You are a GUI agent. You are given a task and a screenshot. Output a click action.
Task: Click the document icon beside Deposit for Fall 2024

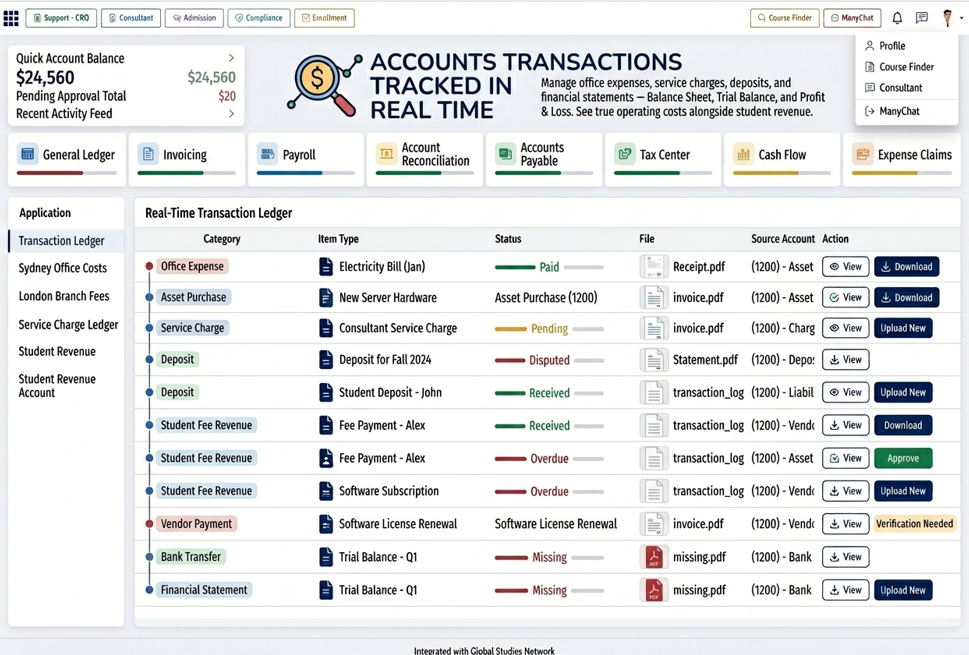click(x=326, y=360)
